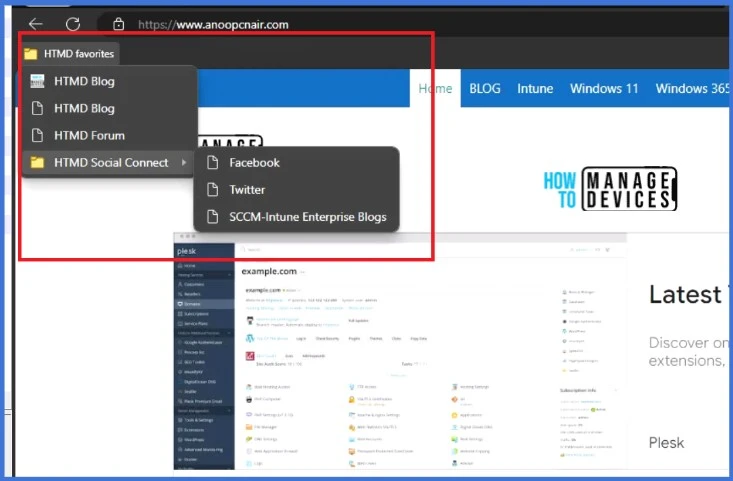Open the Windows 365 navigation item
Image resolution: width=733 pixels, height=481 pixels.
pyautogui.click(x=692, y=88)
